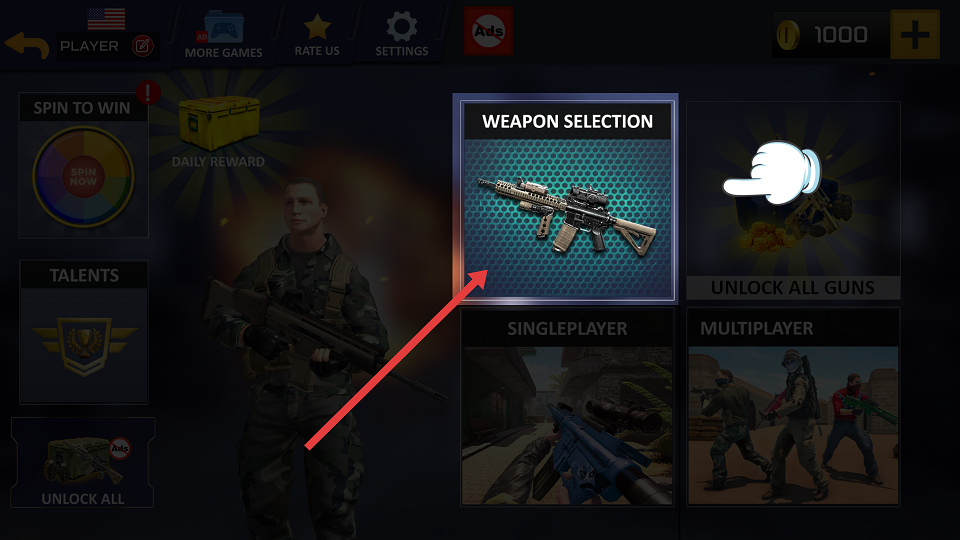Open the Talents badge panel
960x540 pixels.
tap(84, 332)
